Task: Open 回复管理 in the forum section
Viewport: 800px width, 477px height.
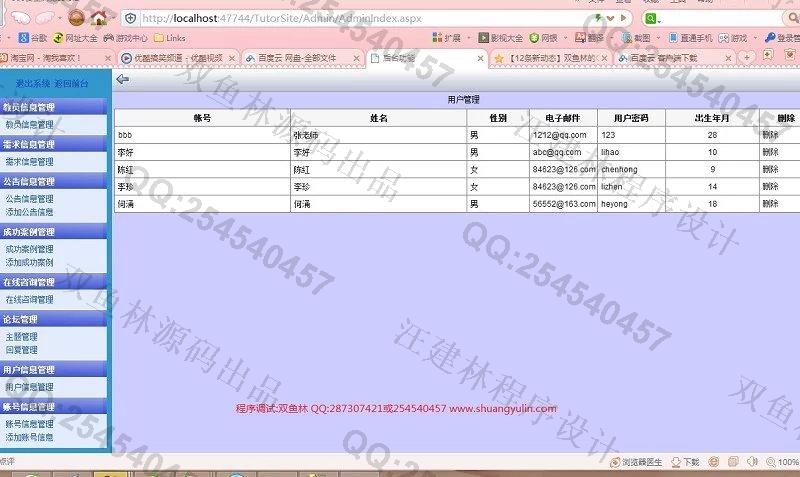Action: (21, 350)
